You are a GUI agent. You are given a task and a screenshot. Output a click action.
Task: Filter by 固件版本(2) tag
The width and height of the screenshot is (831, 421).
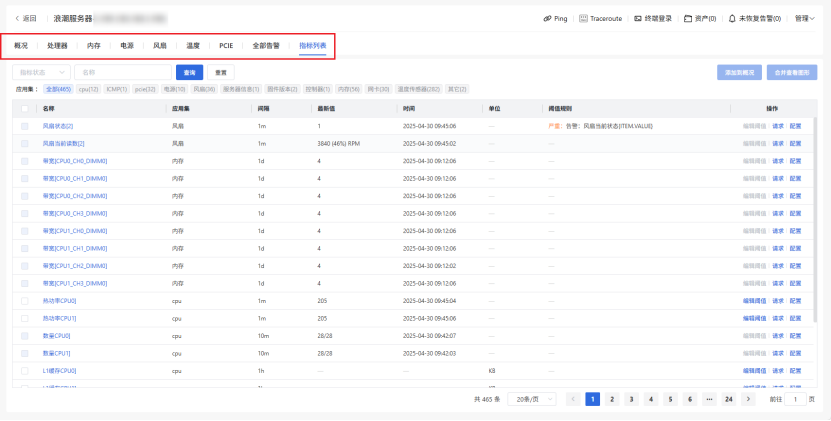click(x=282, y=89)
